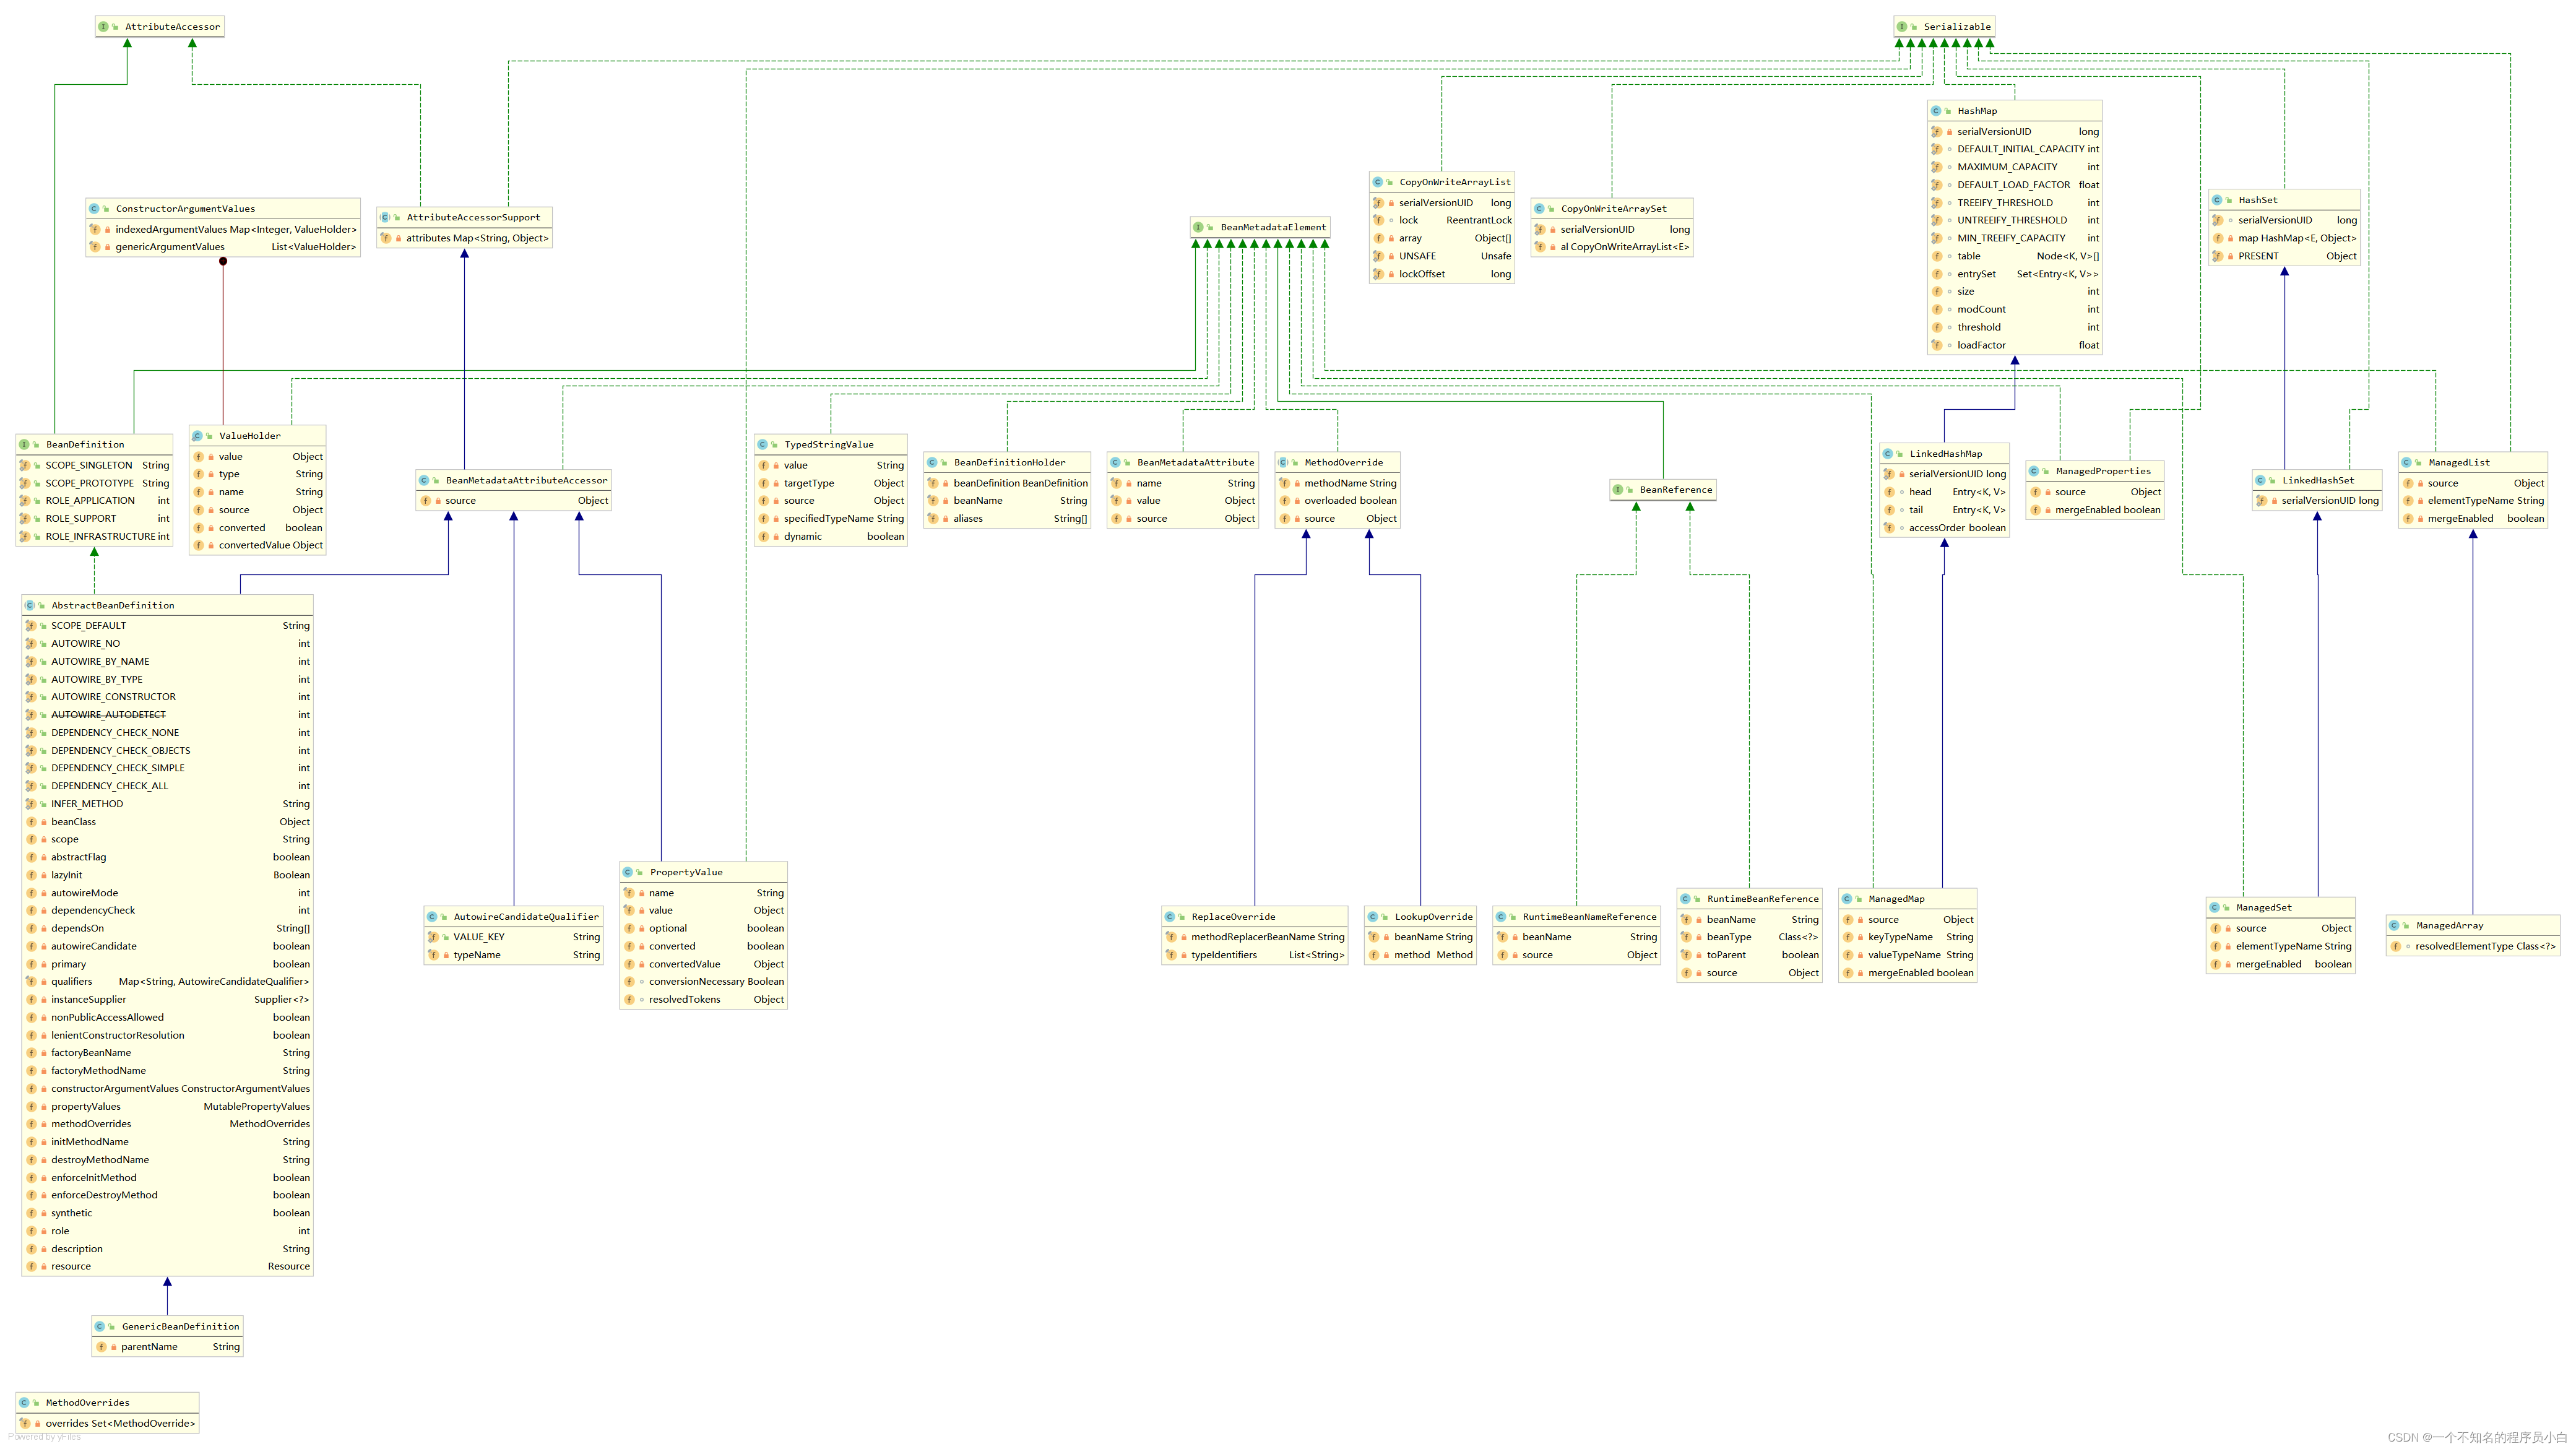
Task: Select the propertyValues MutablePropertyValues field
Action: pos(168,1107)
